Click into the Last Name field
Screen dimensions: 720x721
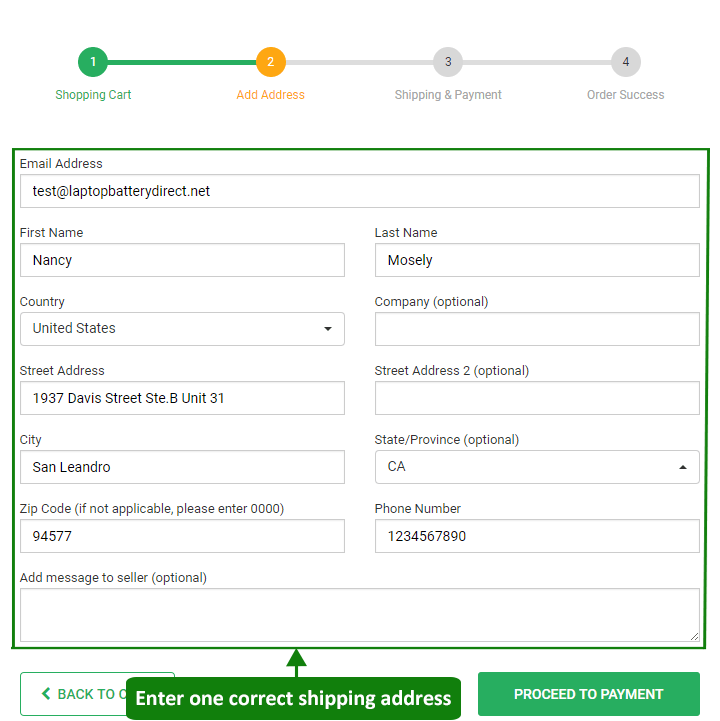click(x=537, y=260)
